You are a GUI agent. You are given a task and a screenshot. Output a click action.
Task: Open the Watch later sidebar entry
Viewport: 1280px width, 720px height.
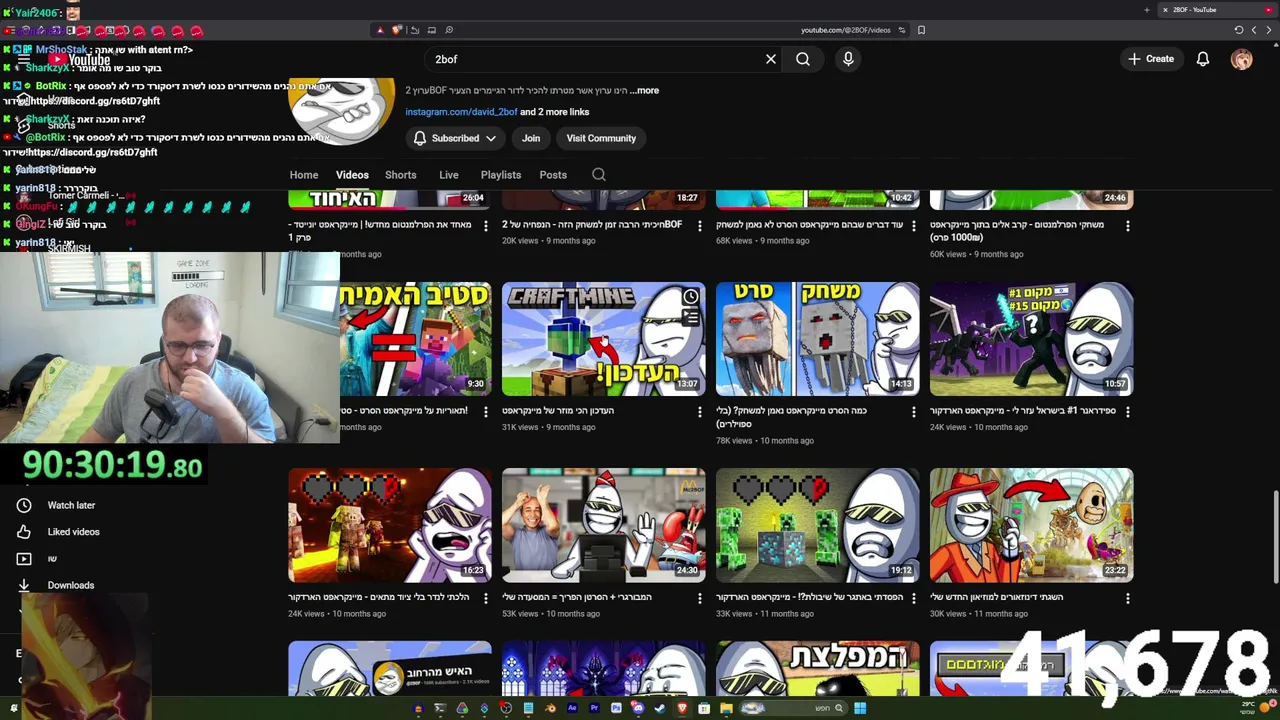[x=71, y=506]
